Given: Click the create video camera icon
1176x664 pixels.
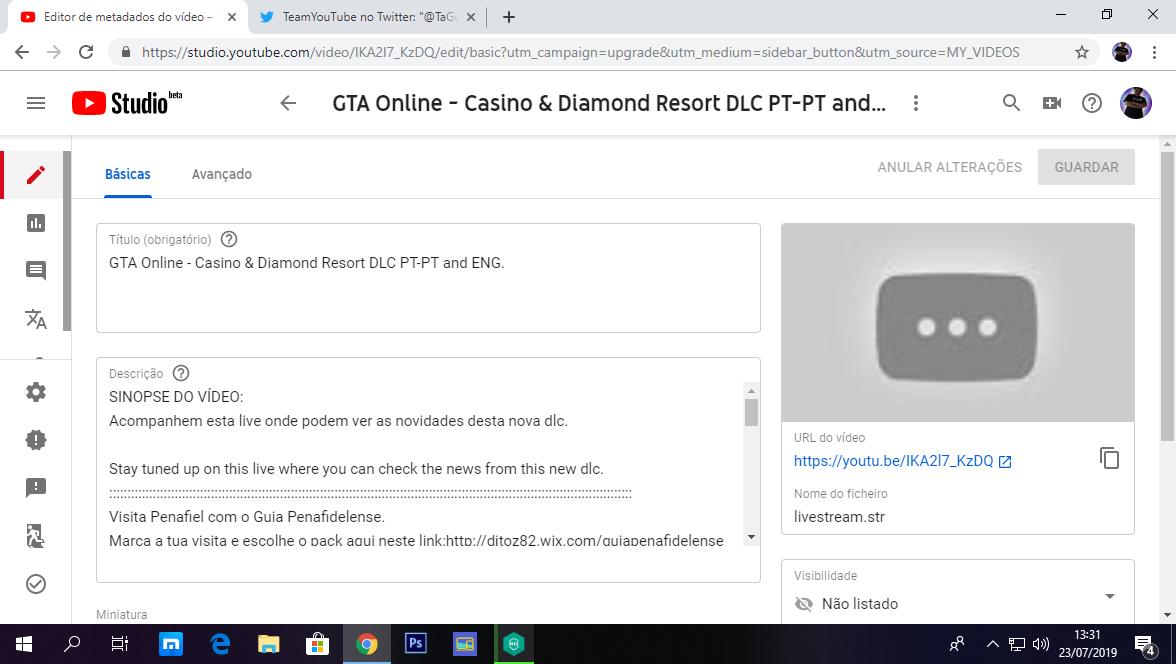Looking at the screenshot, I should click(1052, 103).
